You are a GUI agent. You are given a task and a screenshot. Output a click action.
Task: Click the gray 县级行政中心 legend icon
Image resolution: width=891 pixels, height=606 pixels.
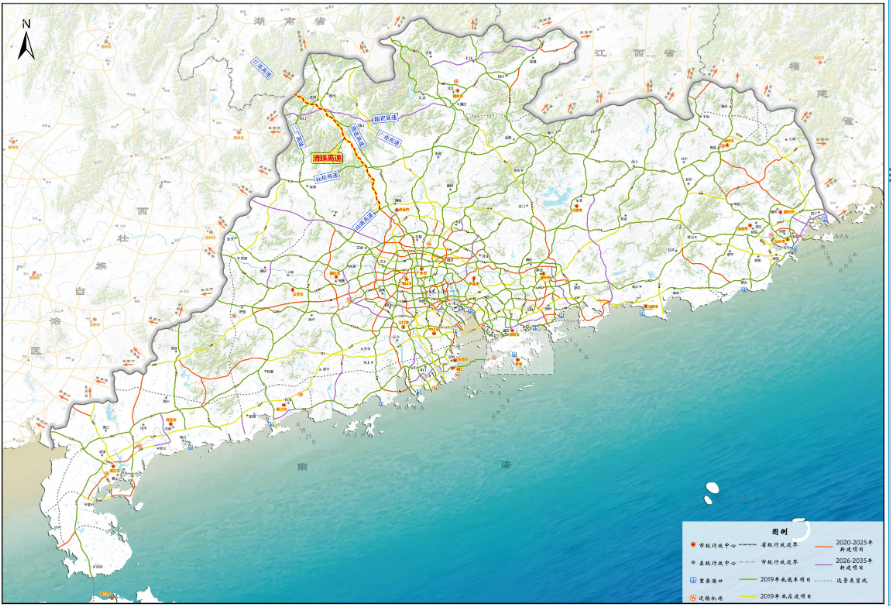tap(695, 563)
